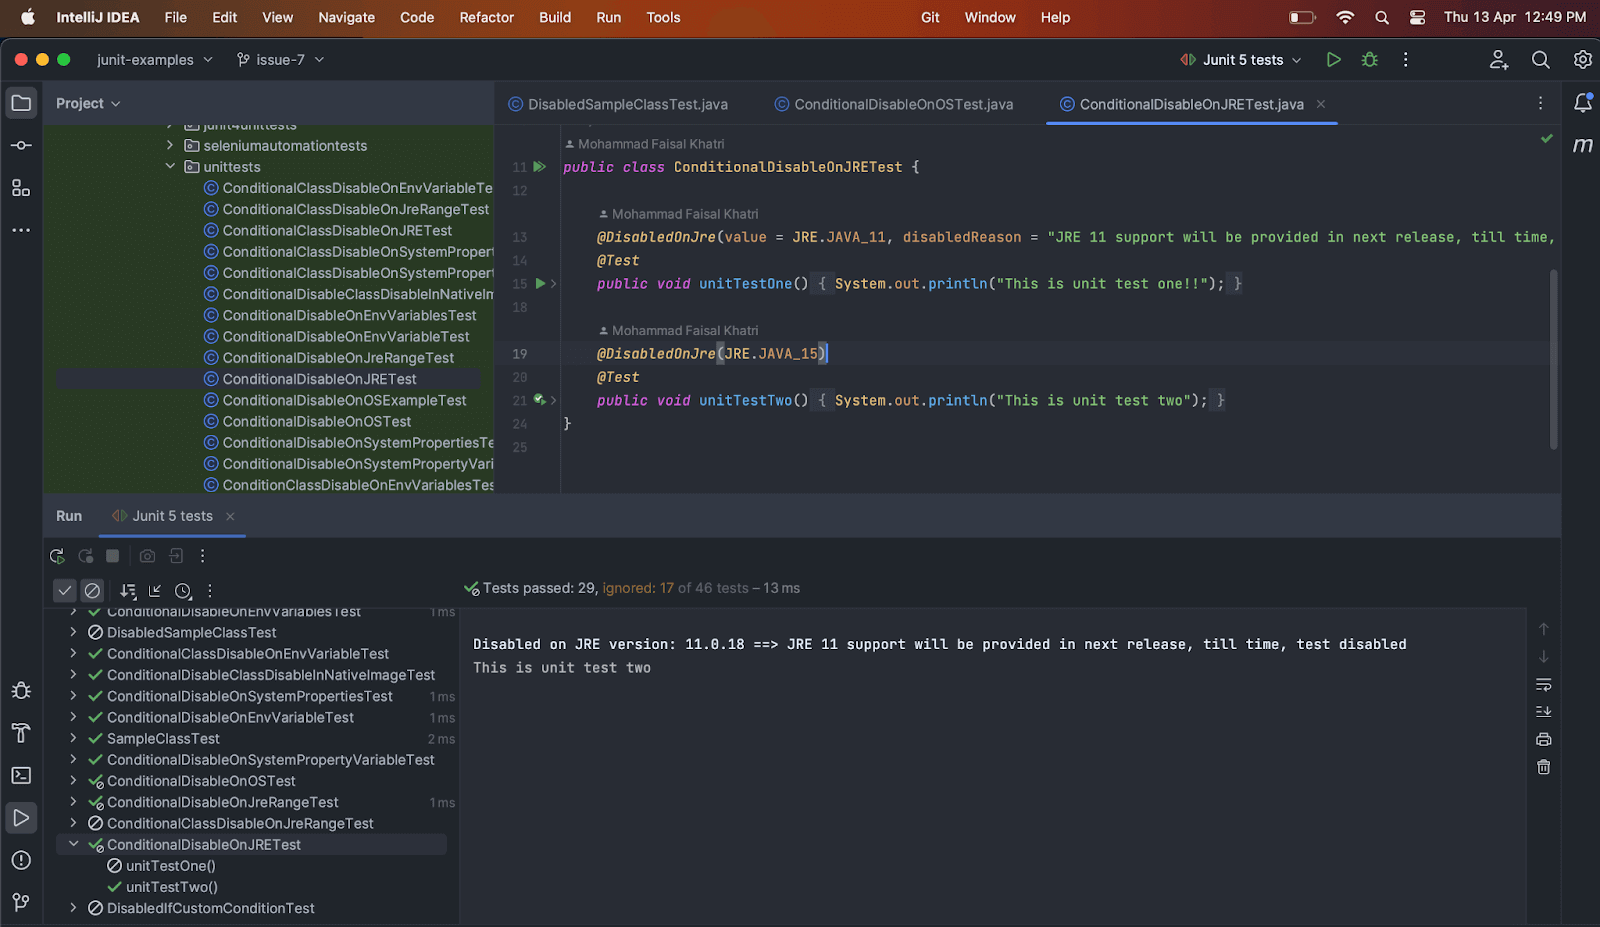Toggle the hide ignored tests filter
Viewport: 1600px width, 927px height.
tap(92, 590)
